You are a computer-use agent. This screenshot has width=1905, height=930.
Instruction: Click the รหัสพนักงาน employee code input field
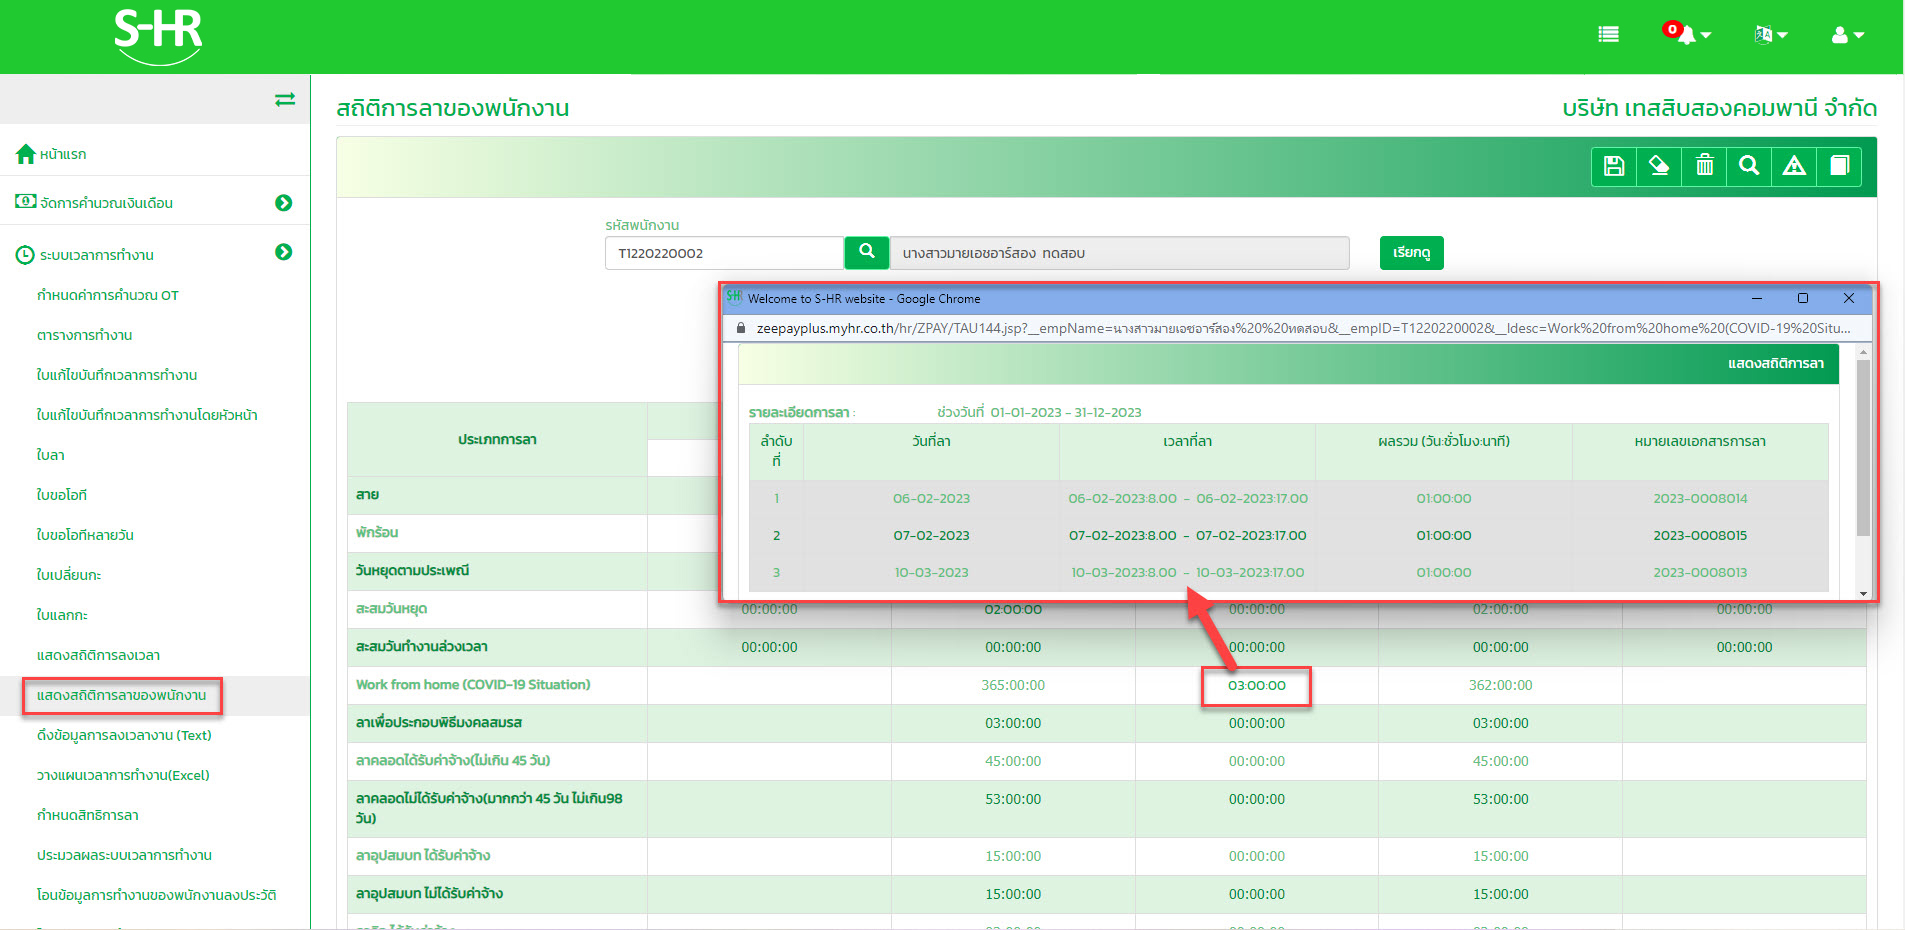723,253
